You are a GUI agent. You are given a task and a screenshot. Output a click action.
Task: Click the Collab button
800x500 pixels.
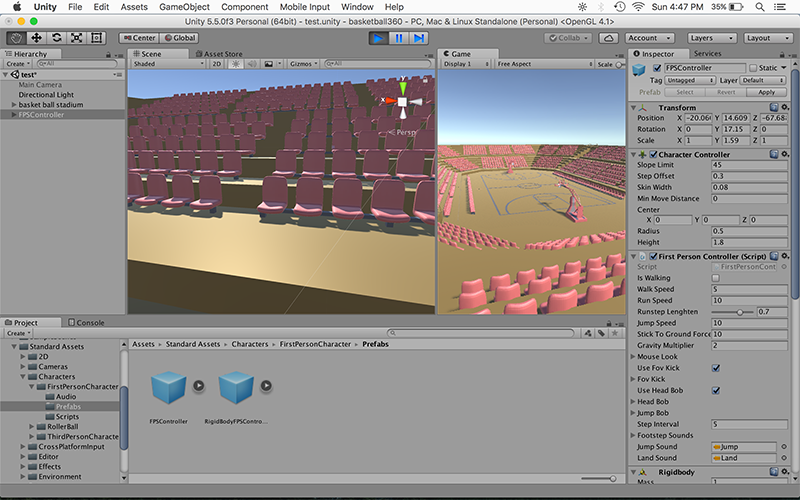point(568,38)
